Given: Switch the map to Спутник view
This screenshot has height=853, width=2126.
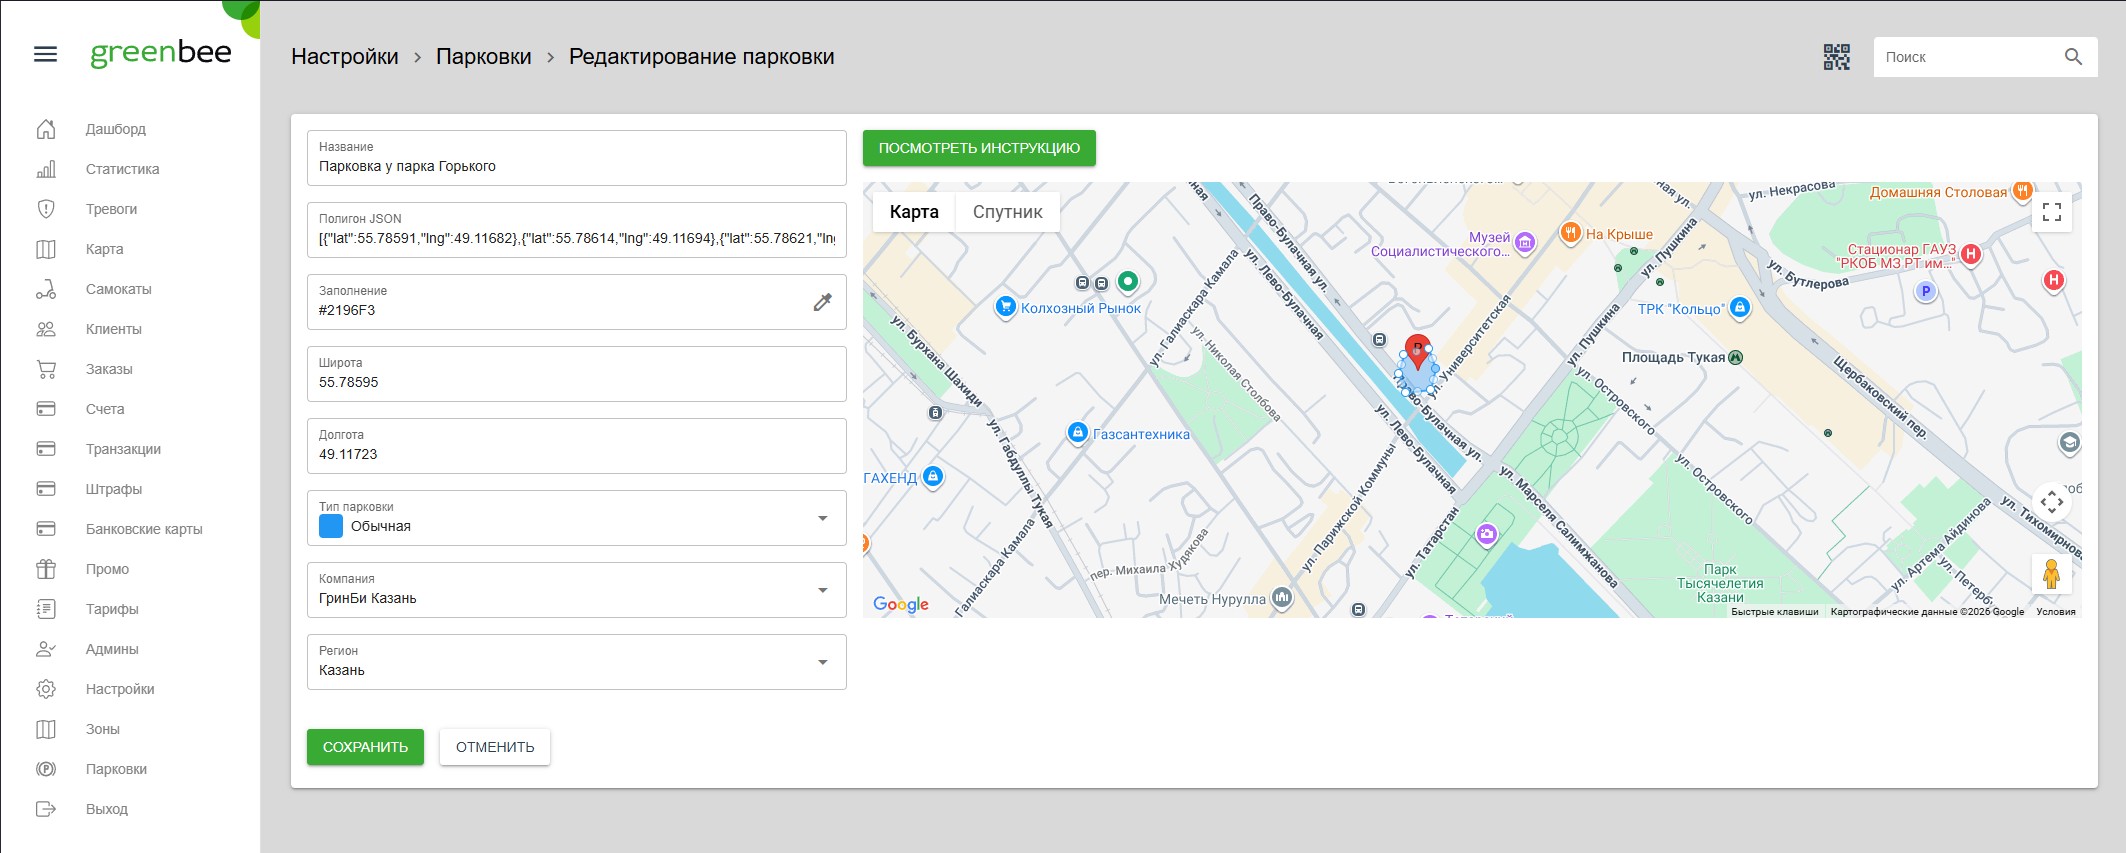Looking at the screenshot, I should point(1007,212).
